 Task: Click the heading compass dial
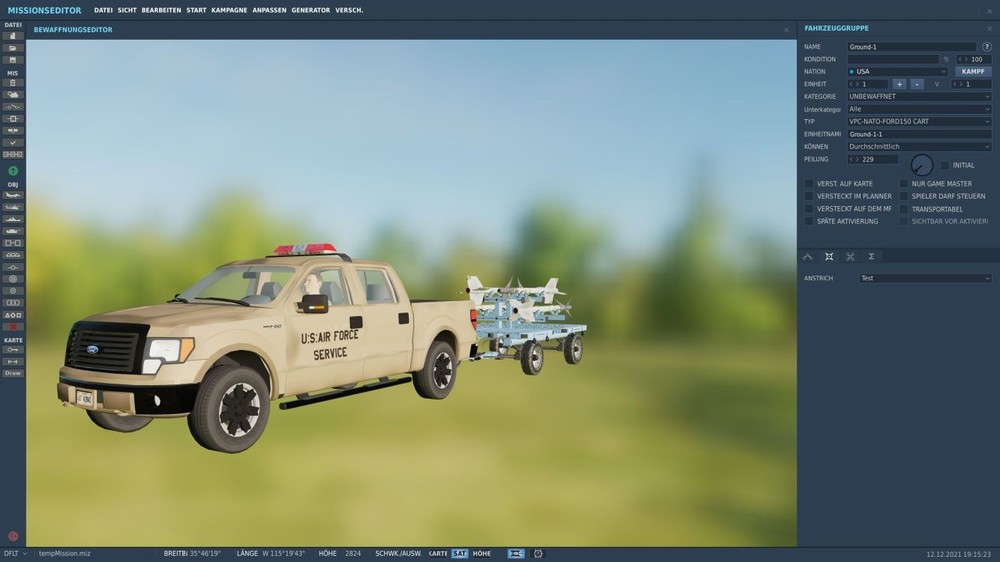pos(922,165)
